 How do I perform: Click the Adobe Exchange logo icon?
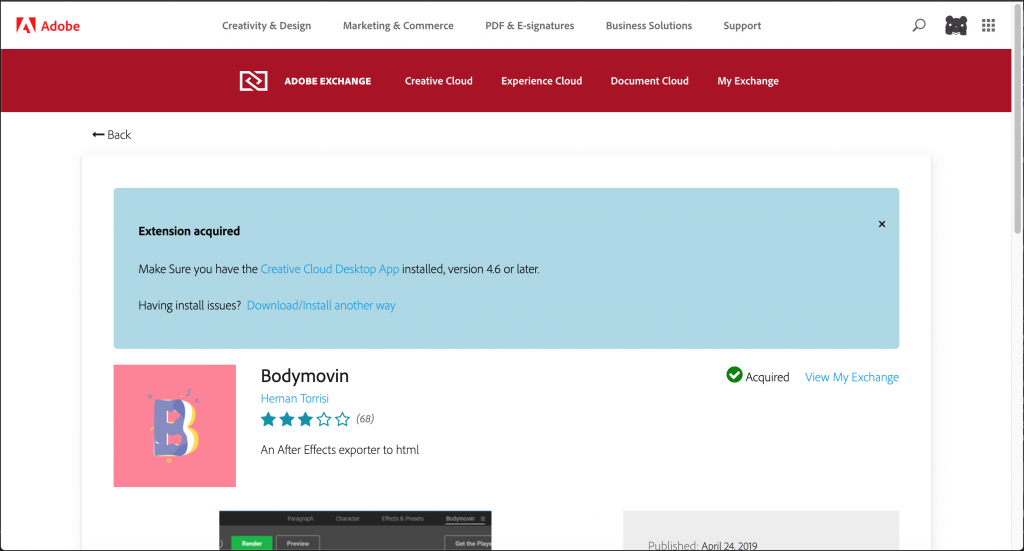(x=253, y=81)
